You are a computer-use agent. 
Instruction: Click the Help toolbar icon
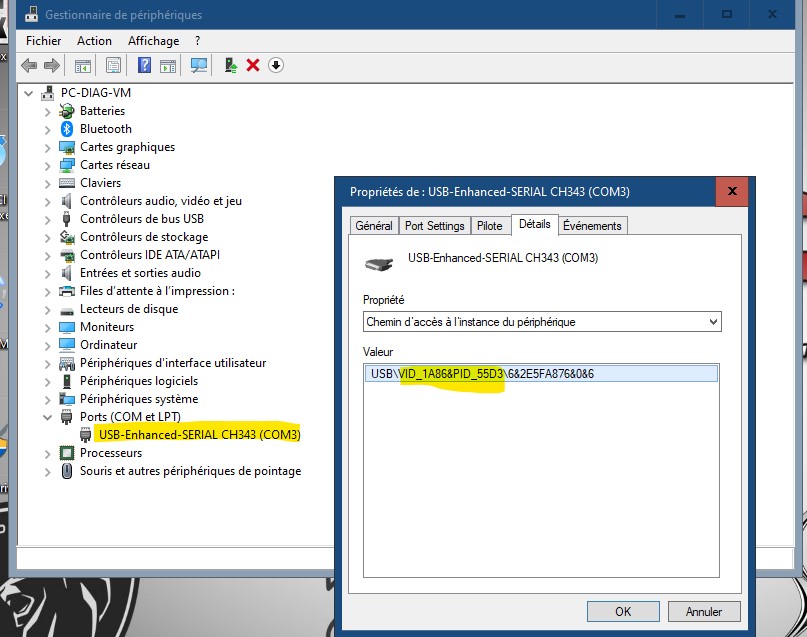(x=144, y=65)
